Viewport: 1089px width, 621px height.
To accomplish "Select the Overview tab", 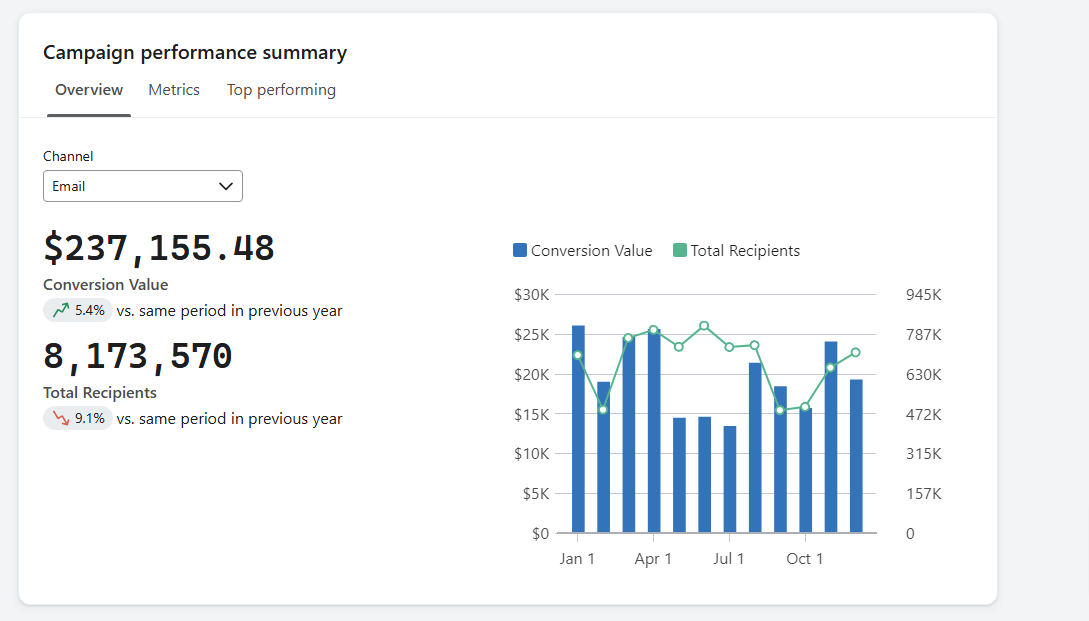I will point(88,89).
